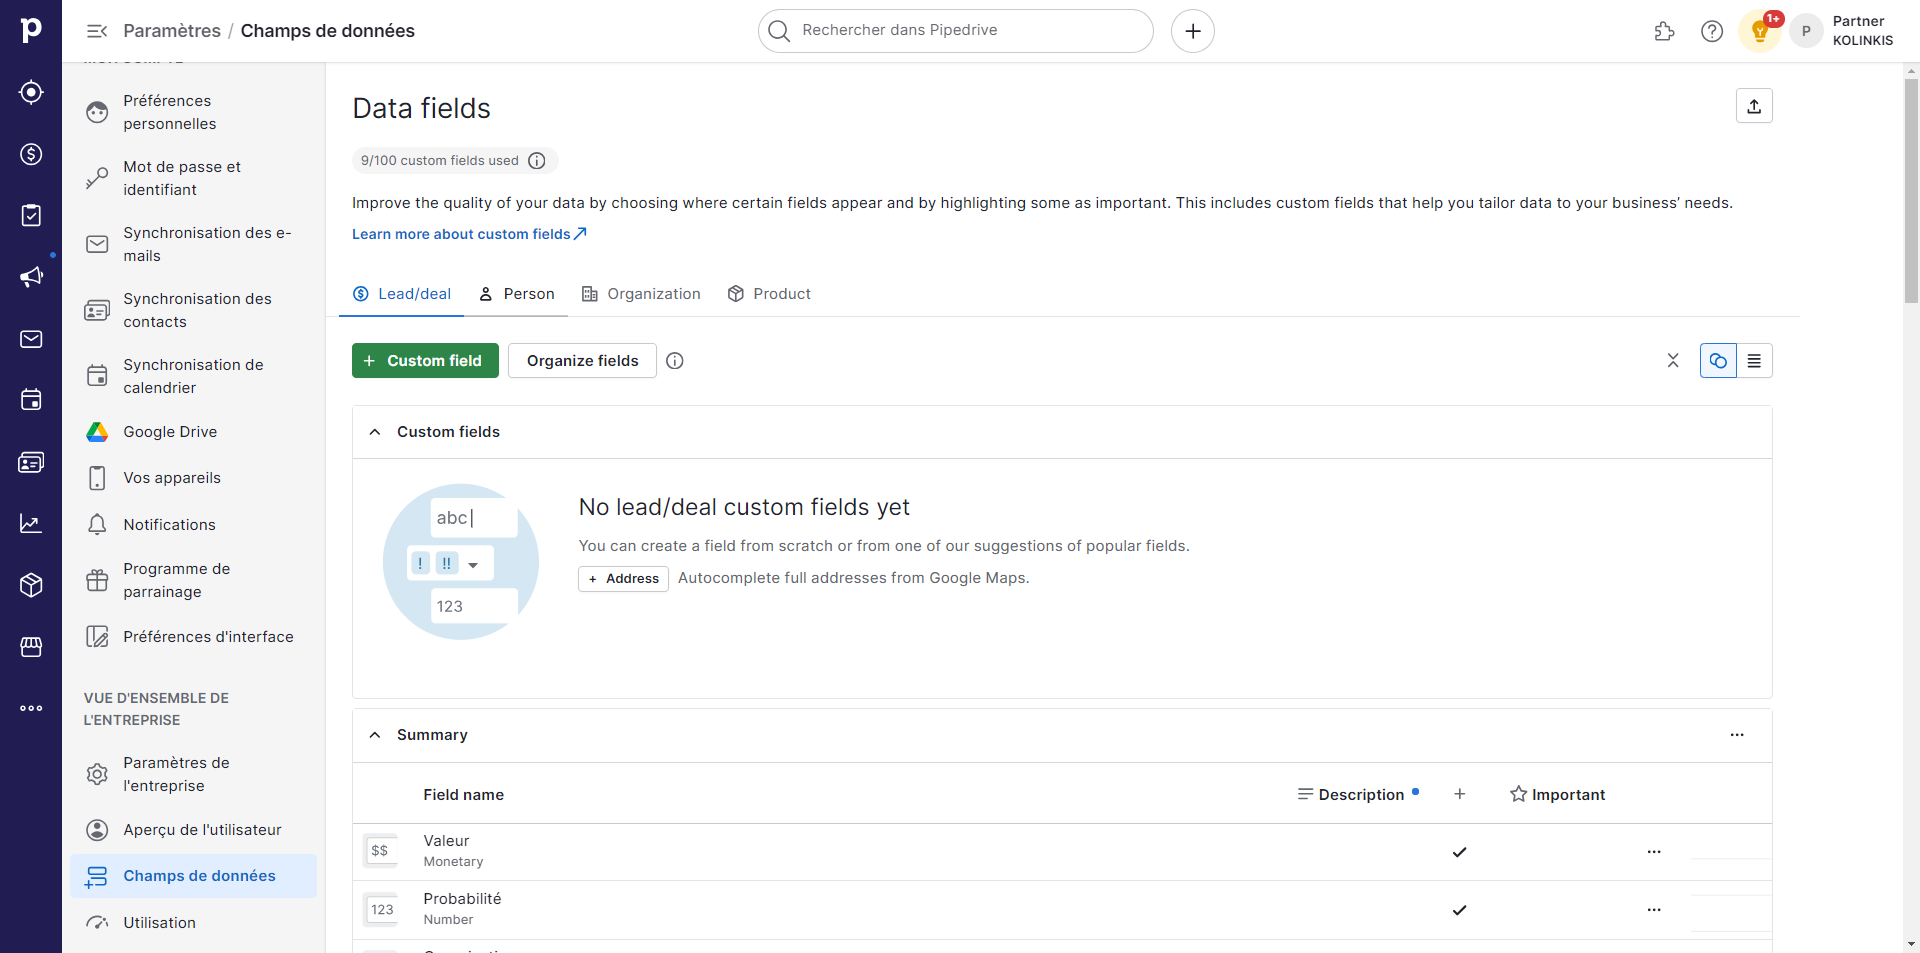
Task: Switch to the list view toggle
Action: point(1754,361)
